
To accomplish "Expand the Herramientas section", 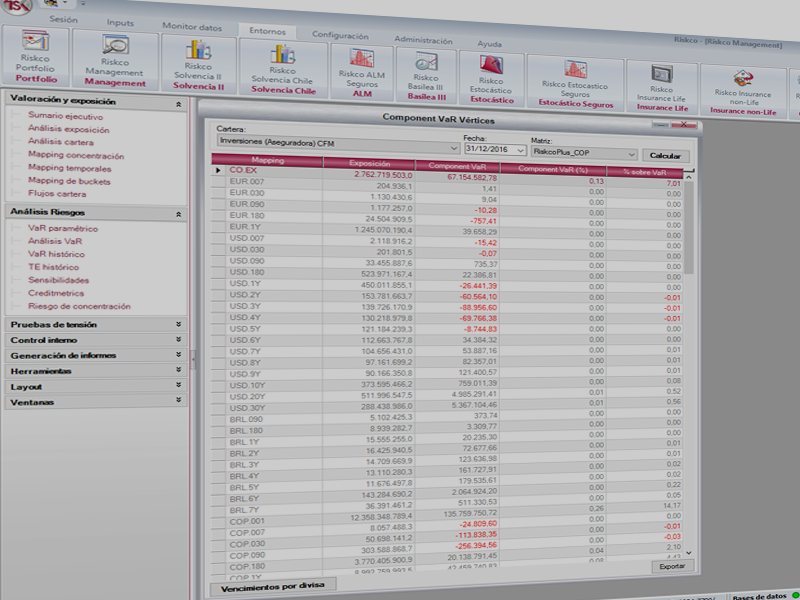I will click(x=178, y=369).
